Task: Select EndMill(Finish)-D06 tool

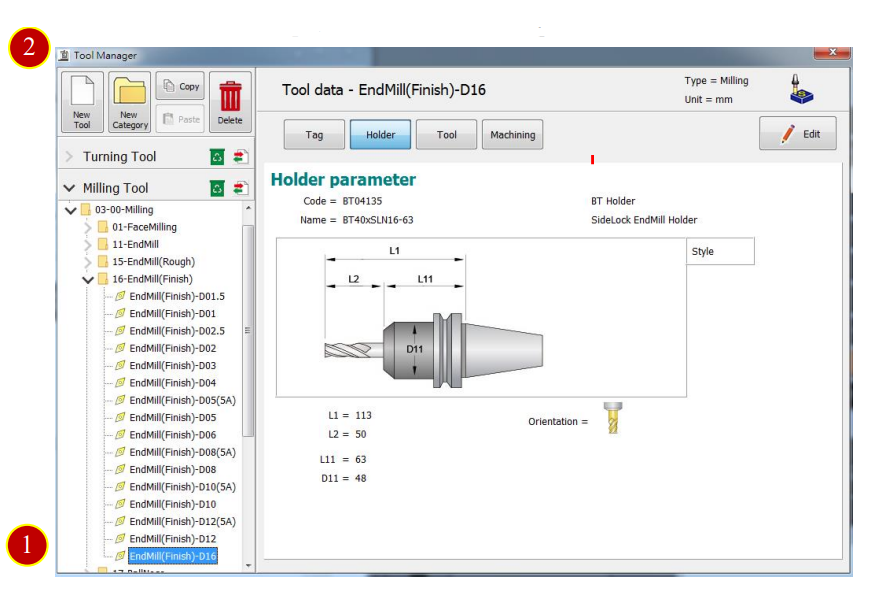Action: pos(172,435)
